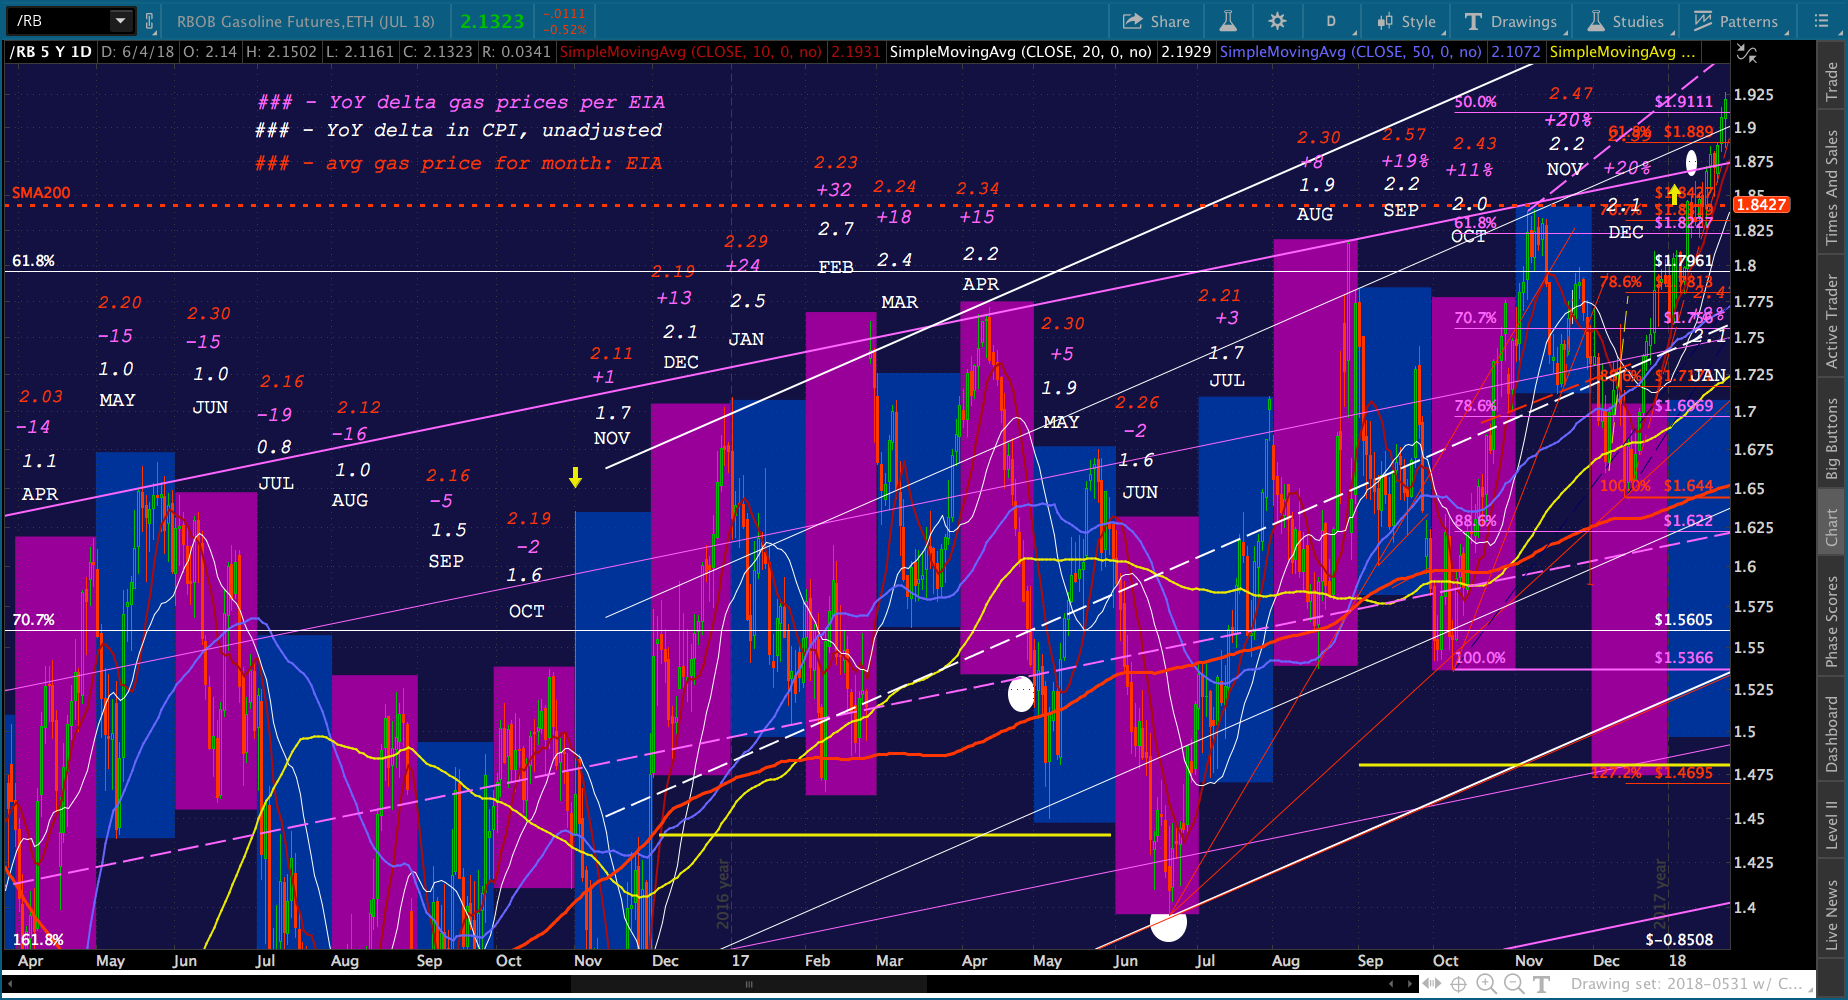Open the Style dropdown
The image size is (1848, 1000).
pyautogui.click(x=1406, y=21)
